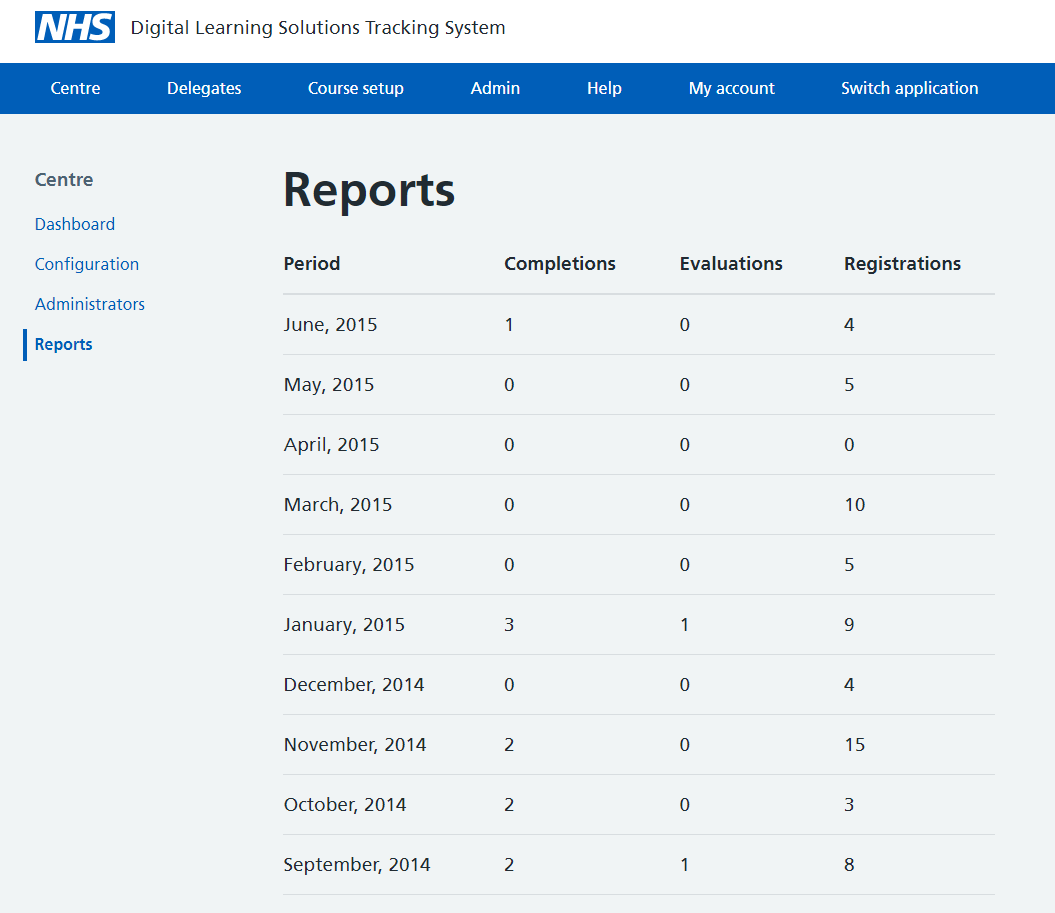The width and height of the screenshot is (1055, 913).
Task: Select the Reports sidebar link
Action: (x=63, y=344)
